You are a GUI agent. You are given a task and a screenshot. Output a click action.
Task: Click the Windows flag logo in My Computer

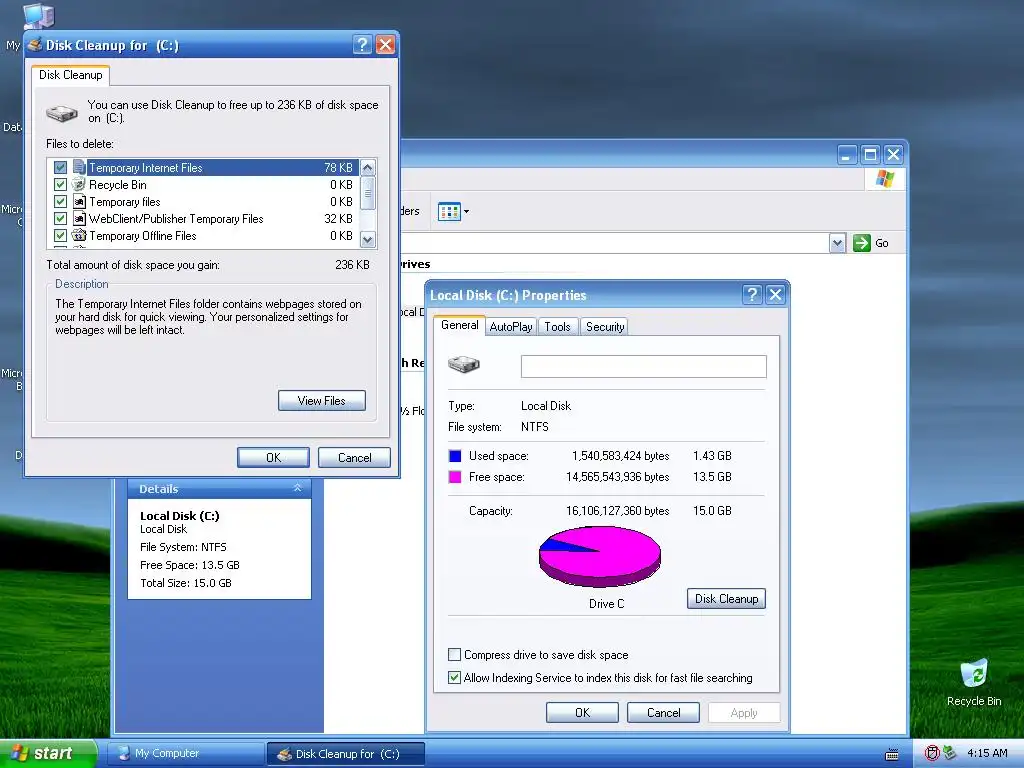(885, 178)
